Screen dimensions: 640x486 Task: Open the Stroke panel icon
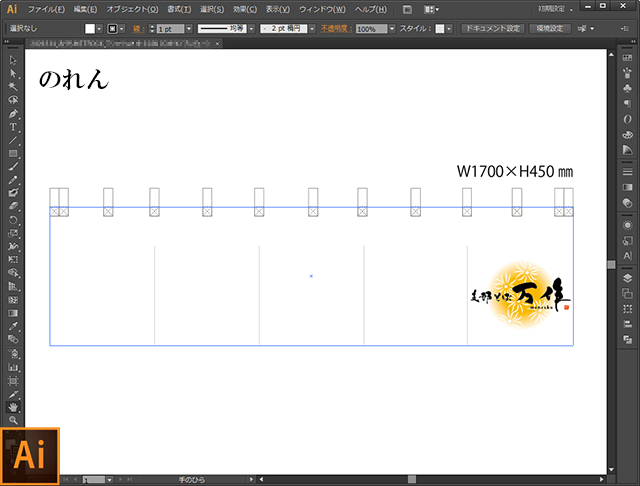point(627,172)
